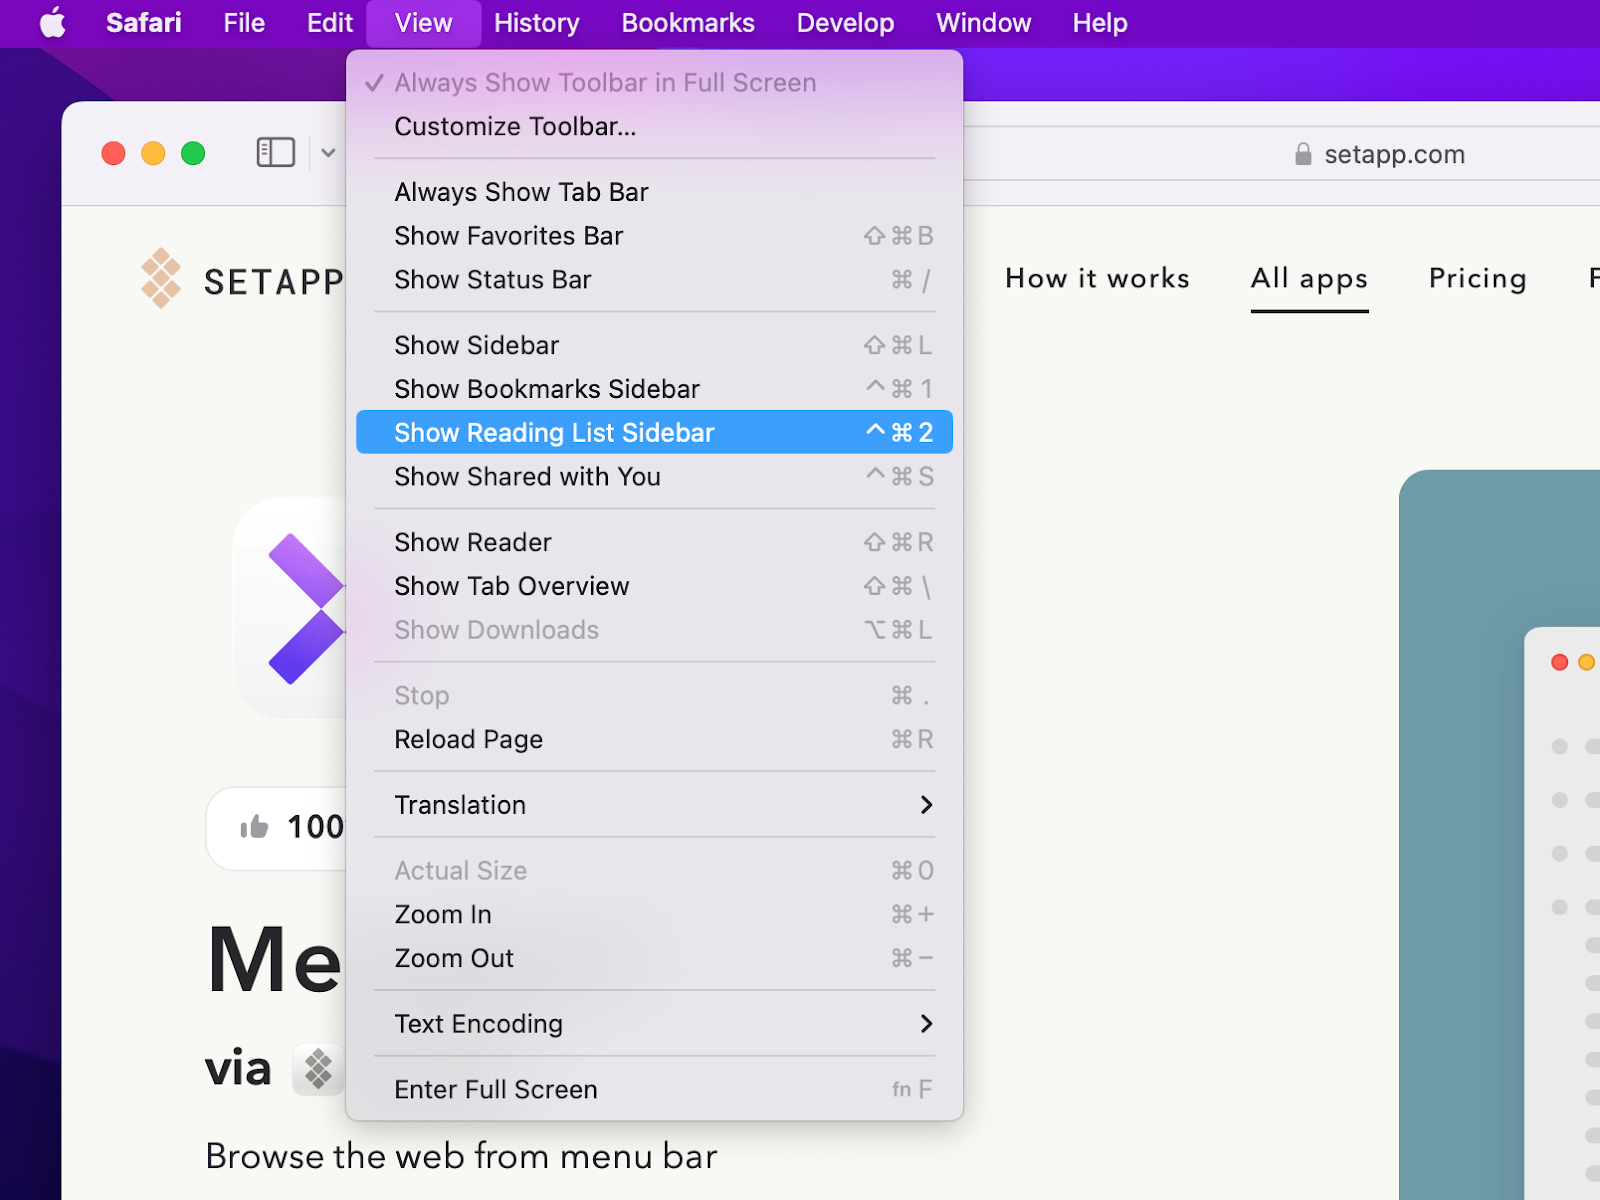Click the How it works link

[x=1097, y=278]
